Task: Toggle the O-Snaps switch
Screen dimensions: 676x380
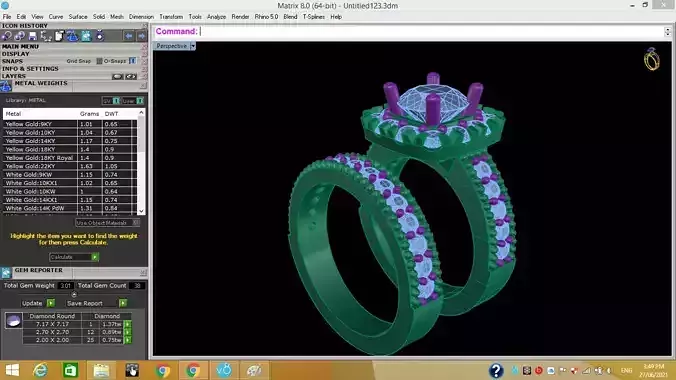Action: [x=132, y=61]
